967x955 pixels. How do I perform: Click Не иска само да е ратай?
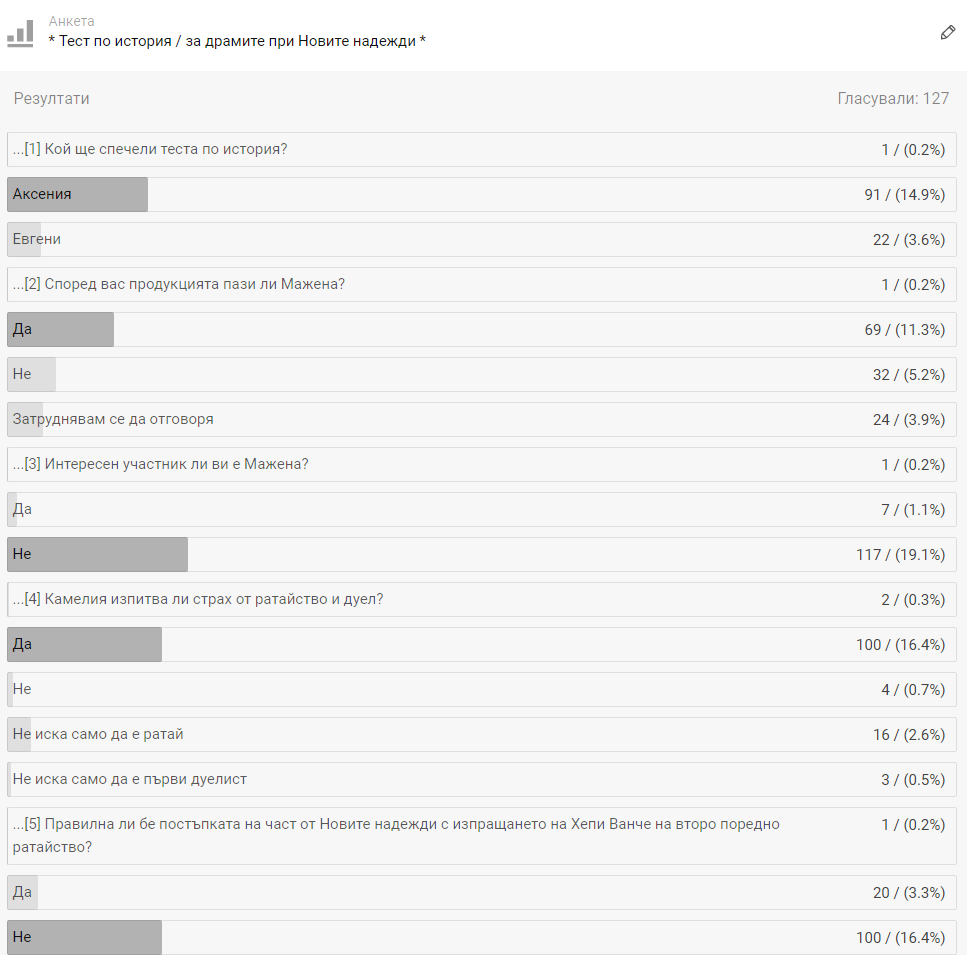pyautogui.click(x=482, y=734)
